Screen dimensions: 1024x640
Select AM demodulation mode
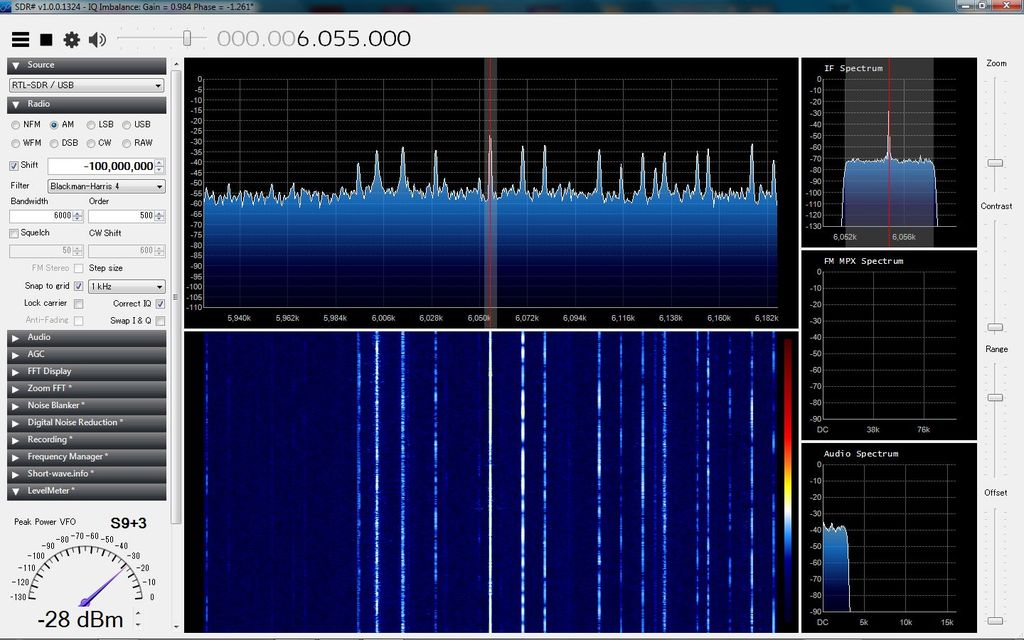tap(54, 125)
